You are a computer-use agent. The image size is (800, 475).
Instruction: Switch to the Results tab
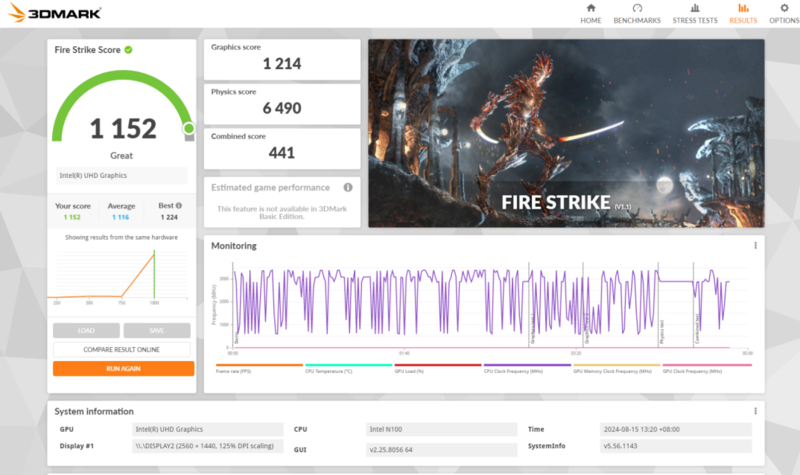point(743,13)
